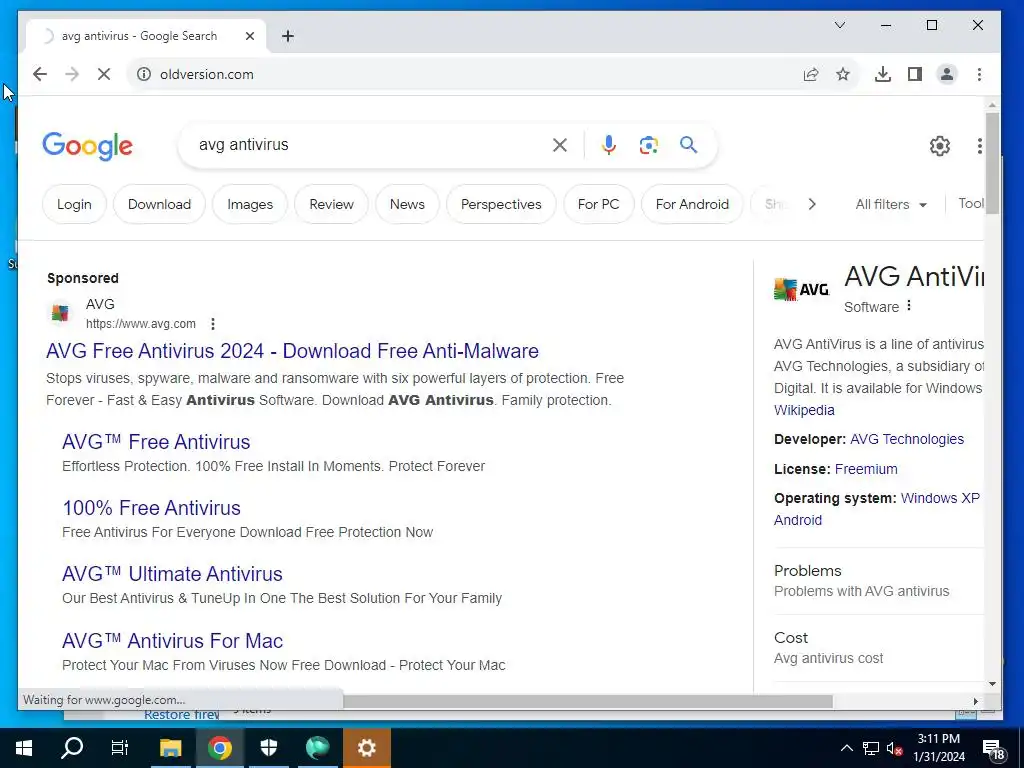Open the Settings gear app on taskbar
Image resolution: width=1024 pixels, height=768 pixels.
click(366, 748)
